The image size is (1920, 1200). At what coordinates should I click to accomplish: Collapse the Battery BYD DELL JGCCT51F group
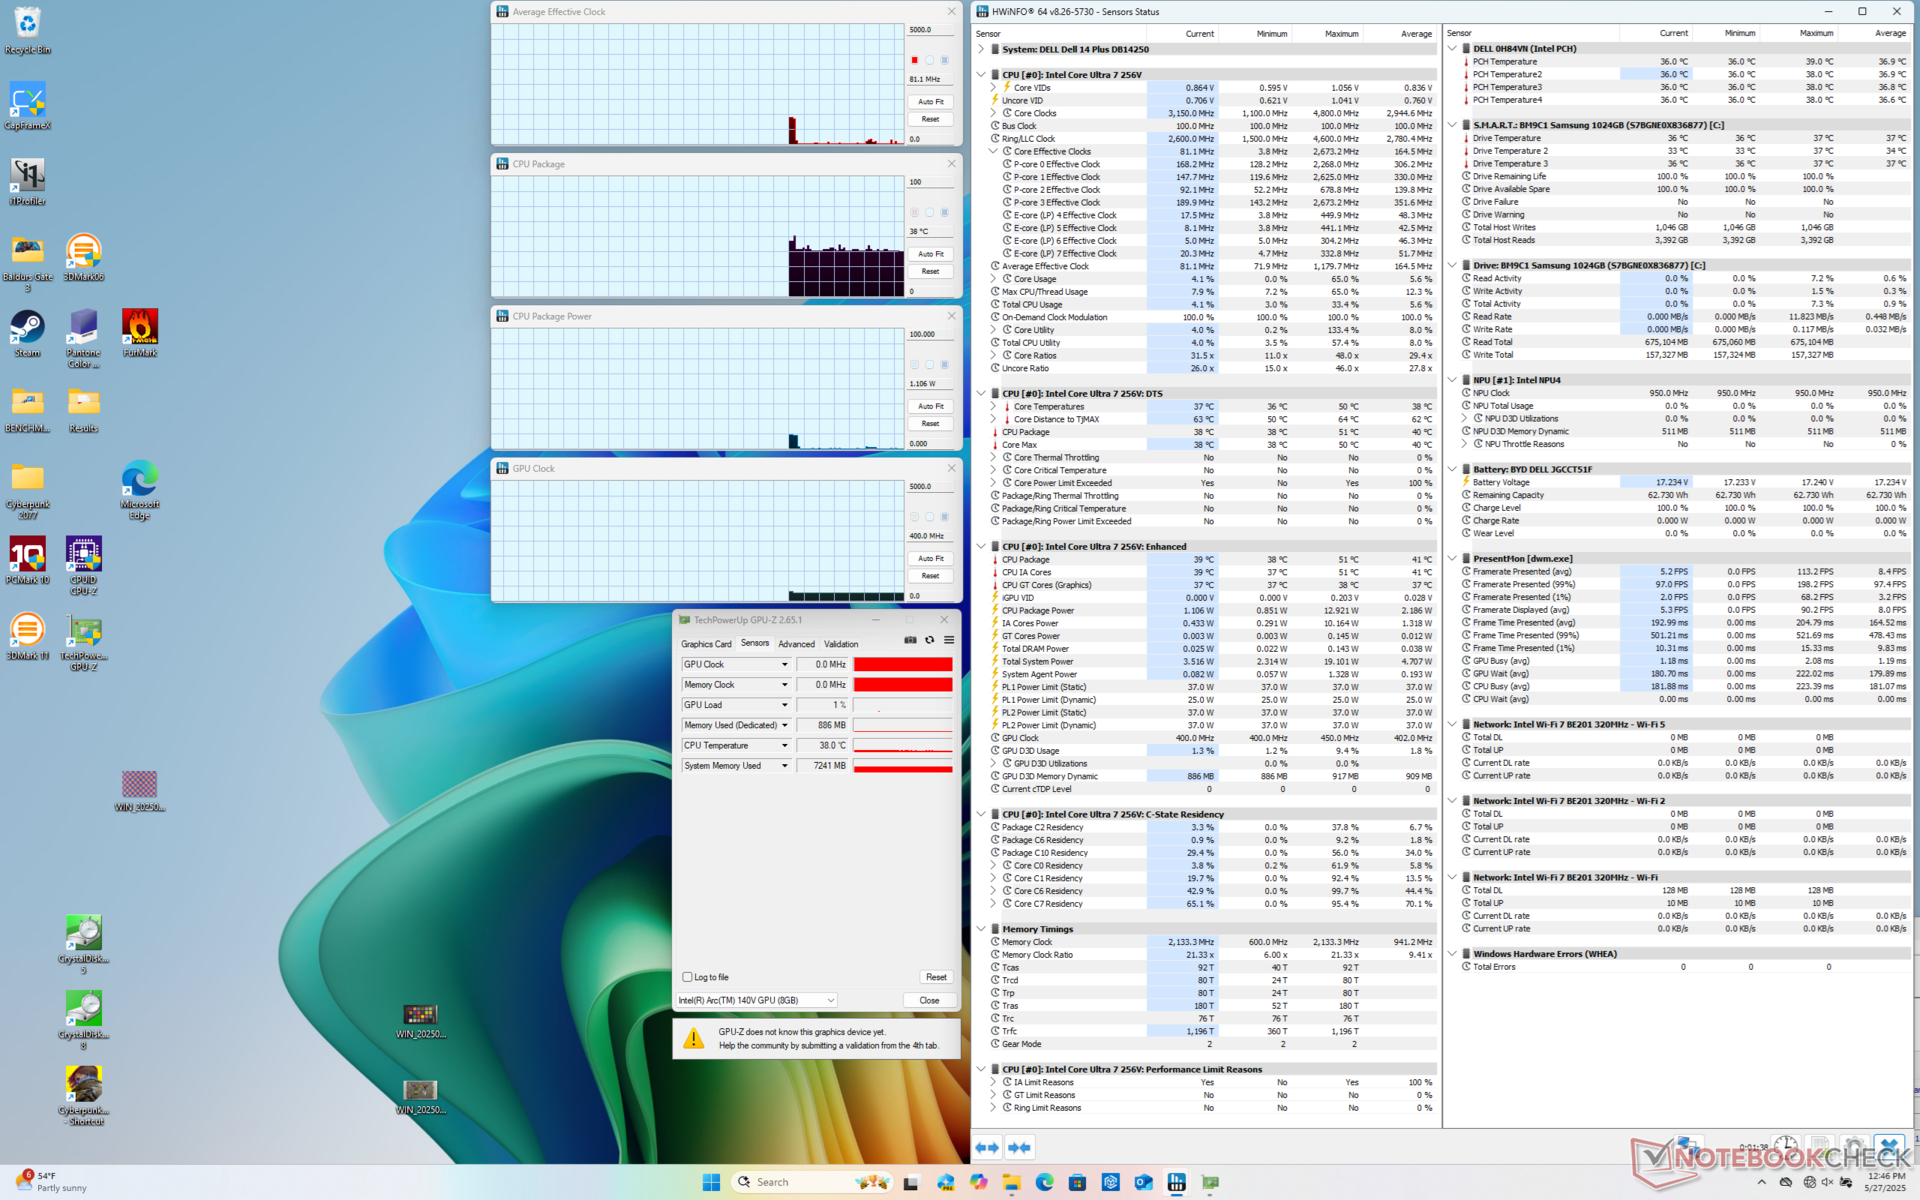pyautogui.click(x=1452, y=469)
